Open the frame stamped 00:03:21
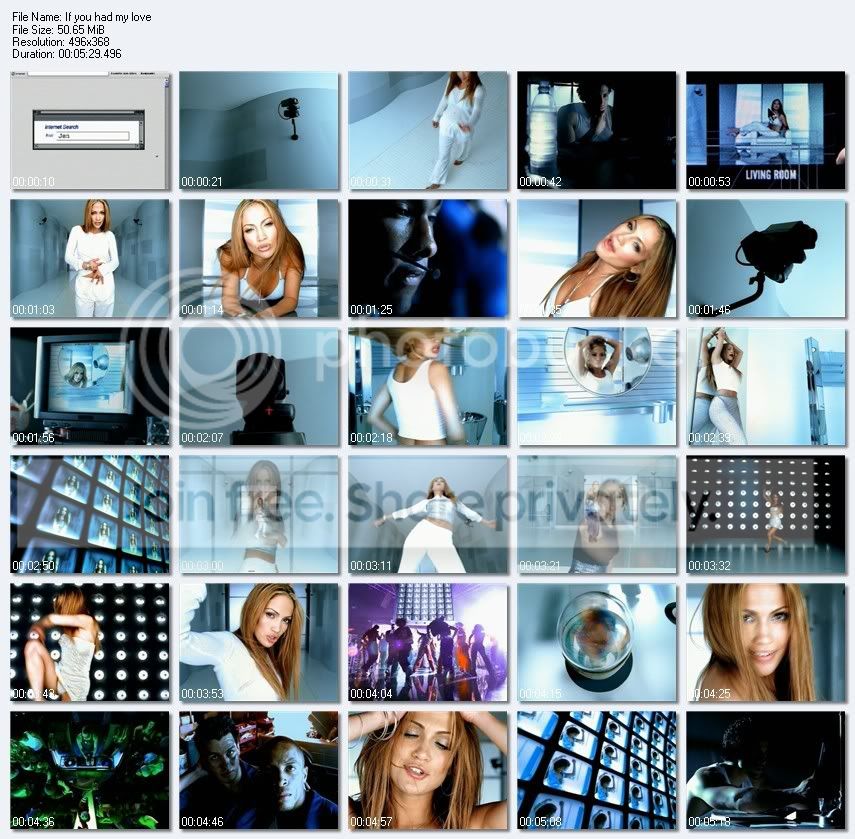 click(597, 515)
